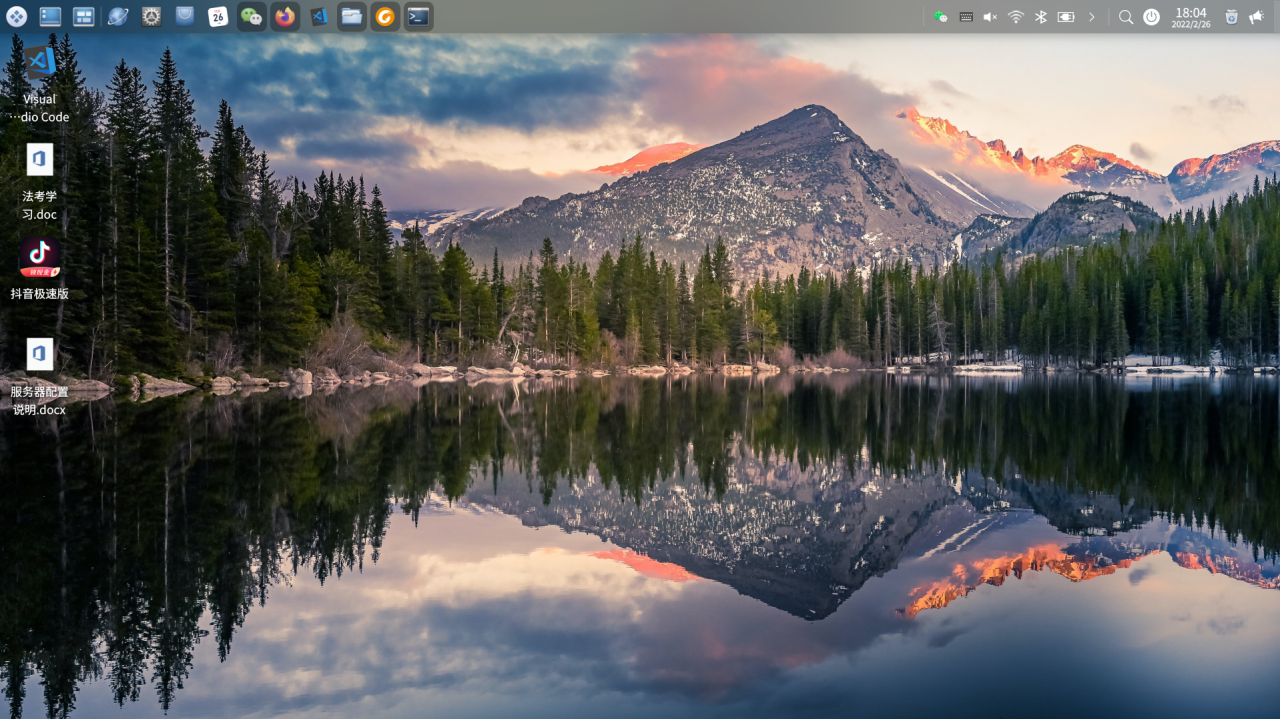
Task: Toggle the Wi-Fi icon in the tray
Action: [x=1016, y=17]
